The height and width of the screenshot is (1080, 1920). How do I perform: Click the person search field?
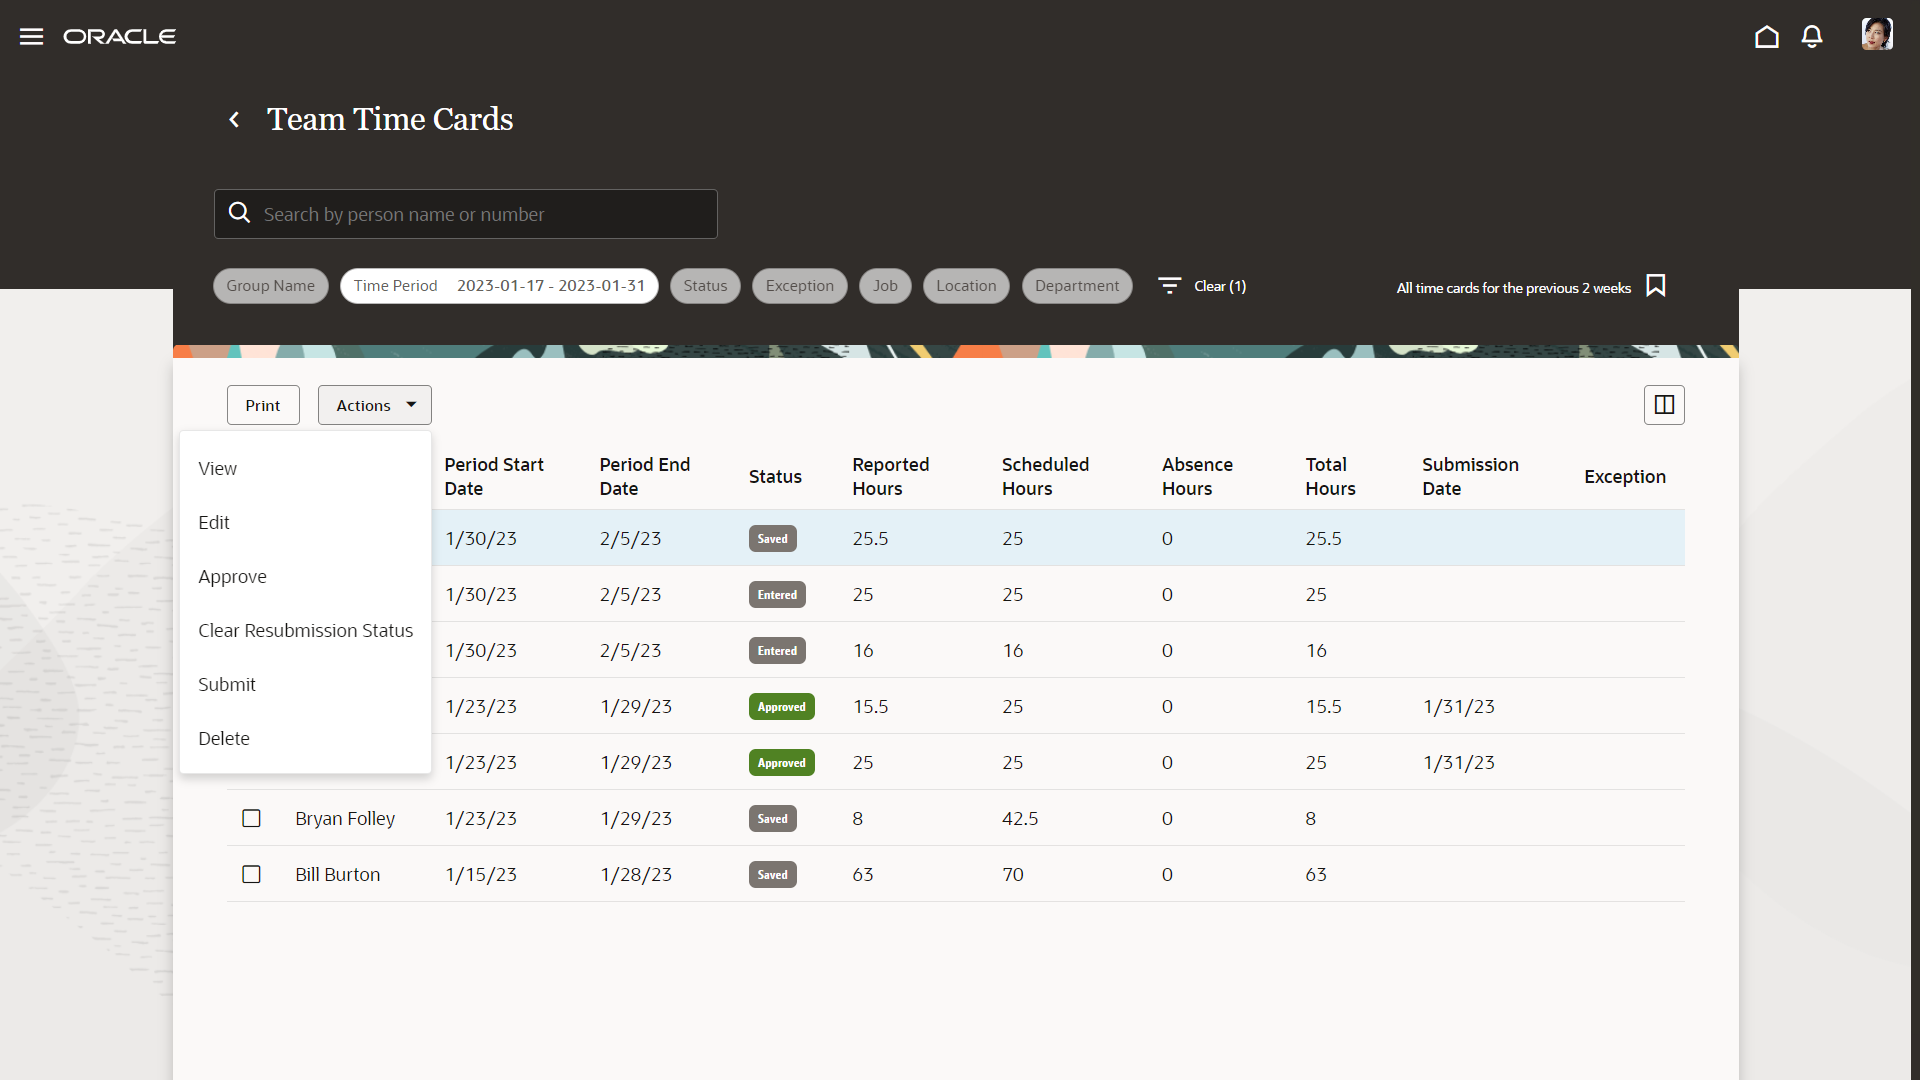click(x=480, y=214)
